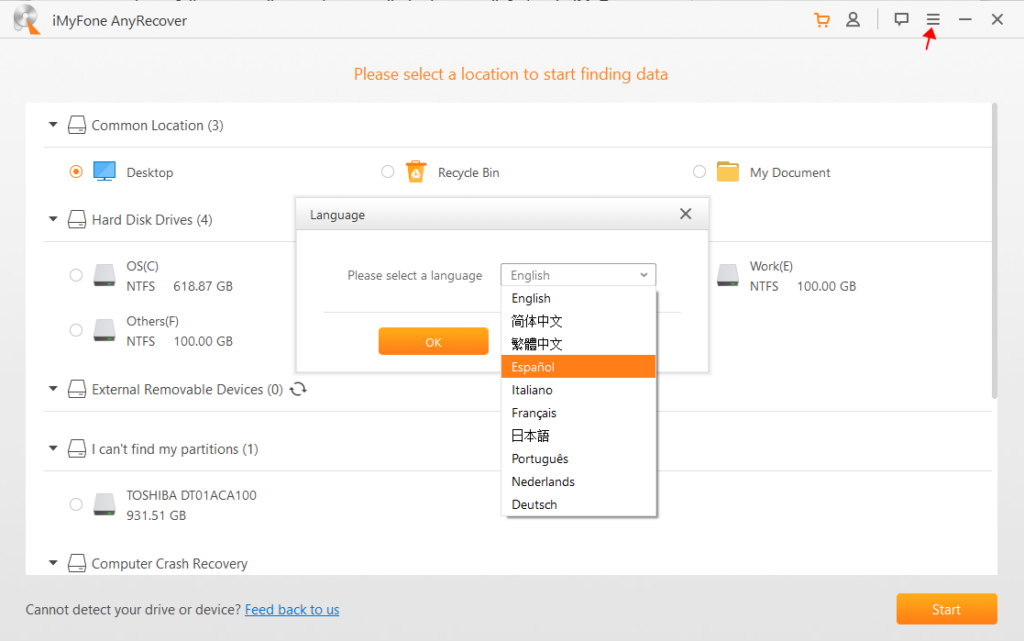
Task: Collapse External Removable Devices section
Action: 53,388
